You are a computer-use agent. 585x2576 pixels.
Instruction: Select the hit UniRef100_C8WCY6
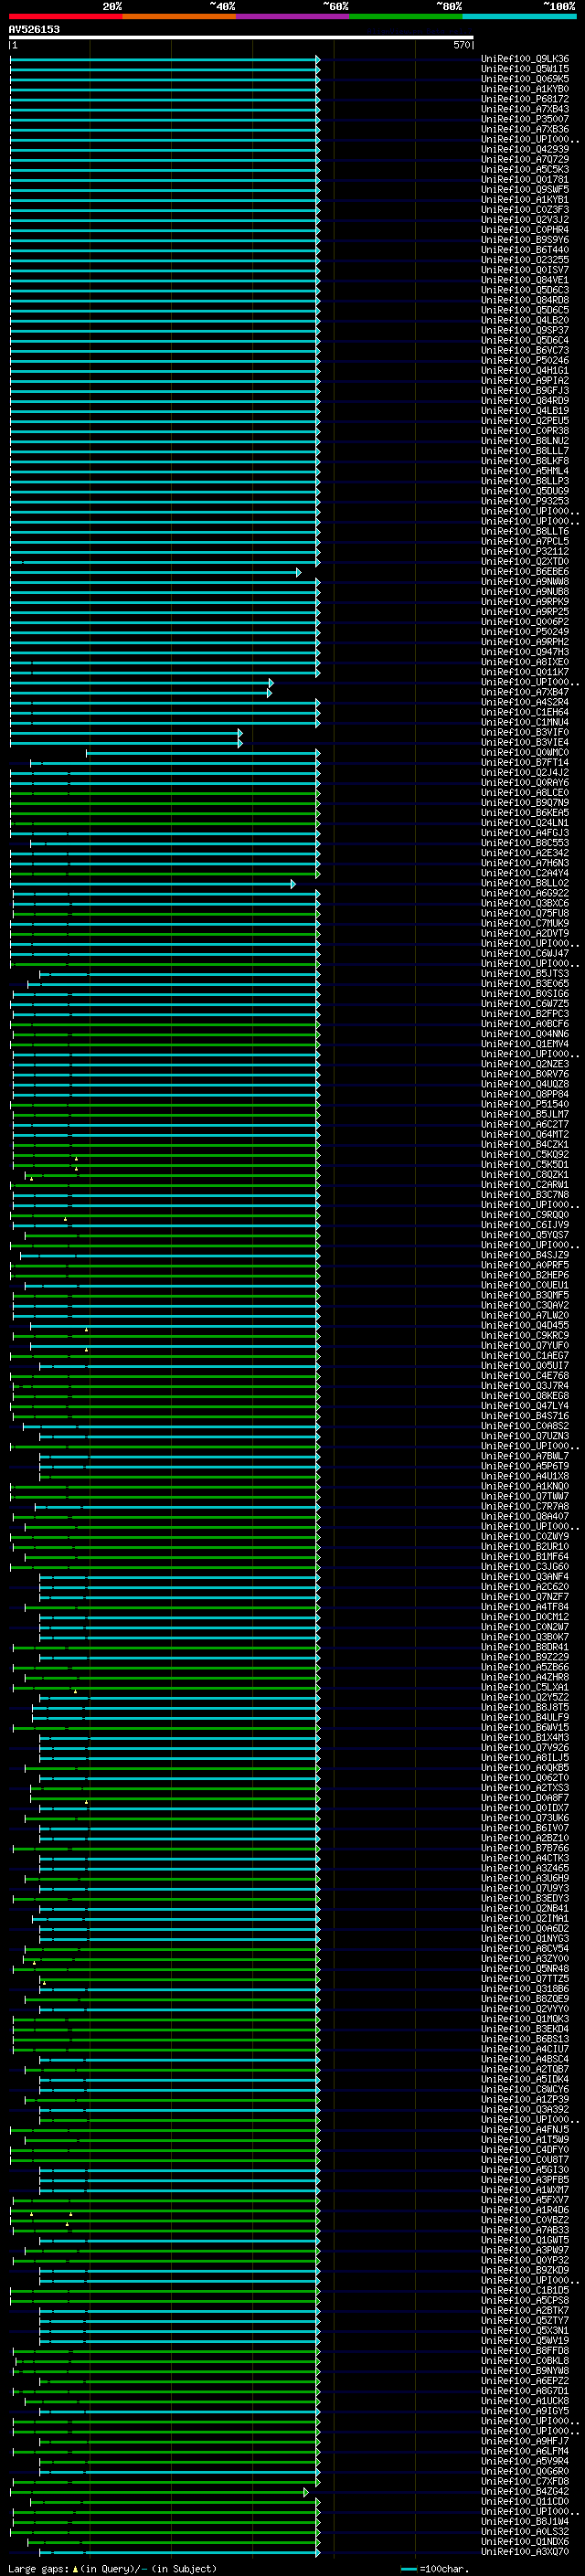click(525, 2089)
